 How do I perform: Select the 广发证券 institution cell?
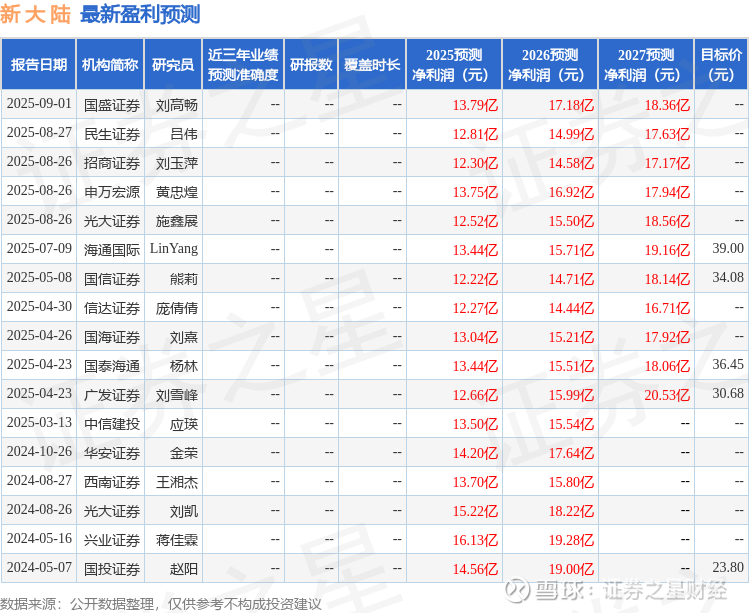click(110, 394)
